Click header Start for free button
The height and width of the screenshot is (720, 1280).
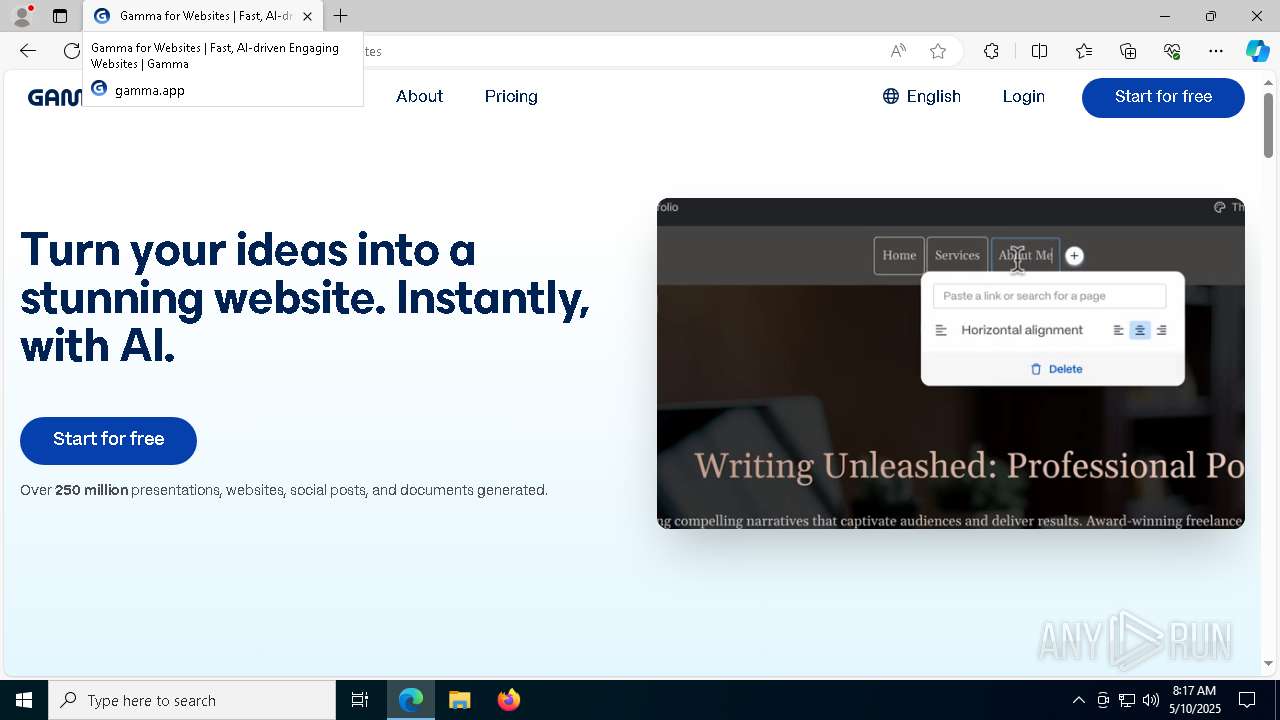[x=1163, y=97]
